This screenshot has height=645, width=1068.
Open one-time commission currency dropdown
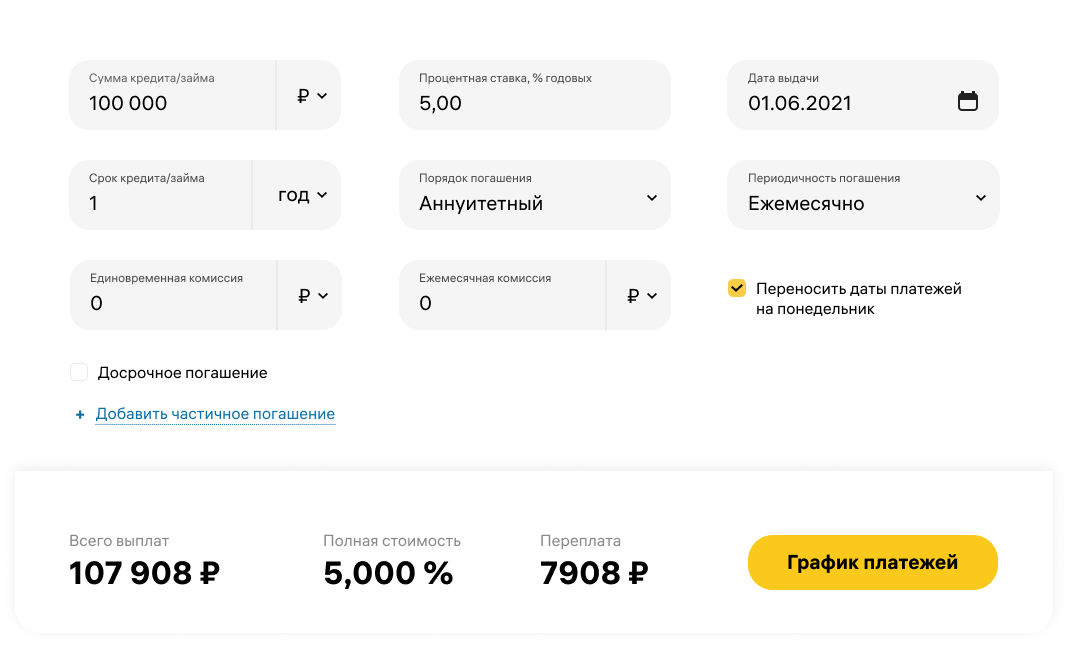pyautogui.click(x=312, y=296)
